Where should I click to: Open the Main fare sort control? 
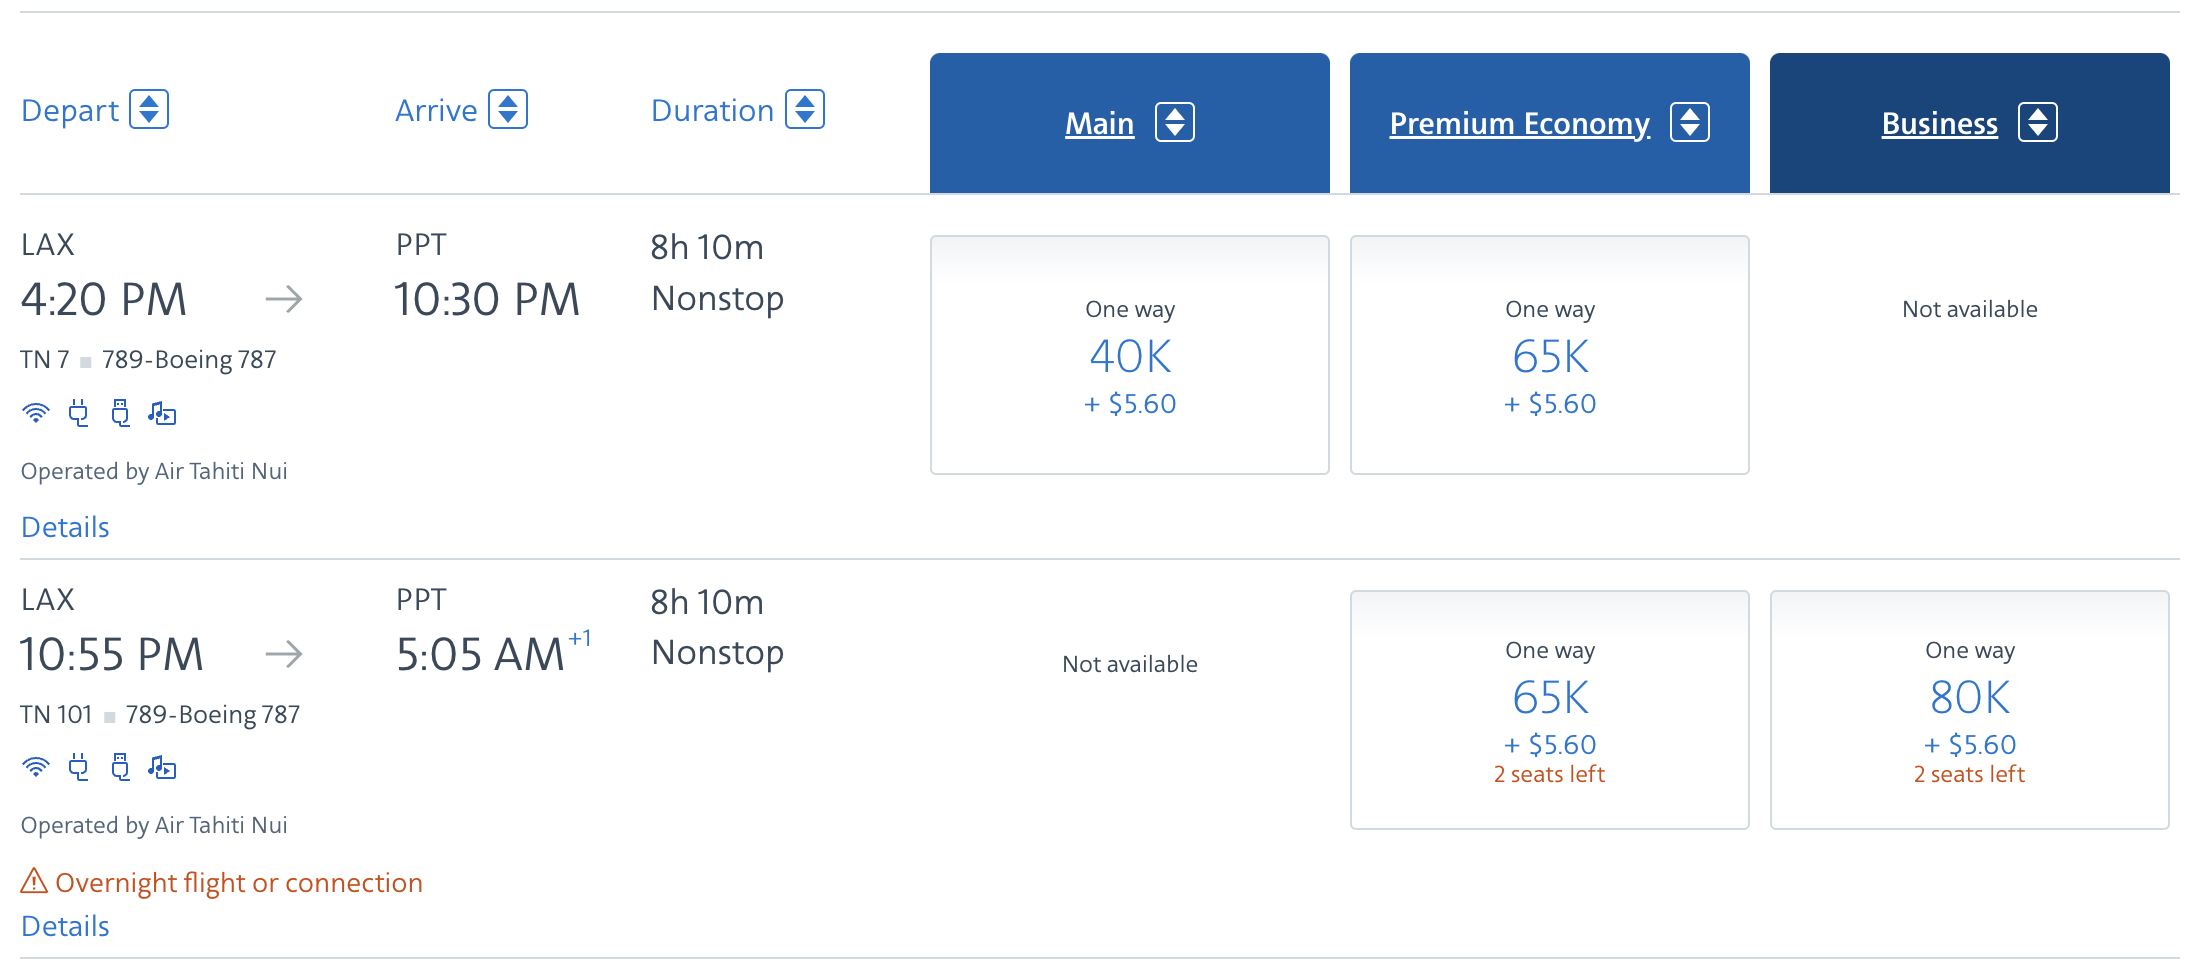click(x=1174, y=122)
